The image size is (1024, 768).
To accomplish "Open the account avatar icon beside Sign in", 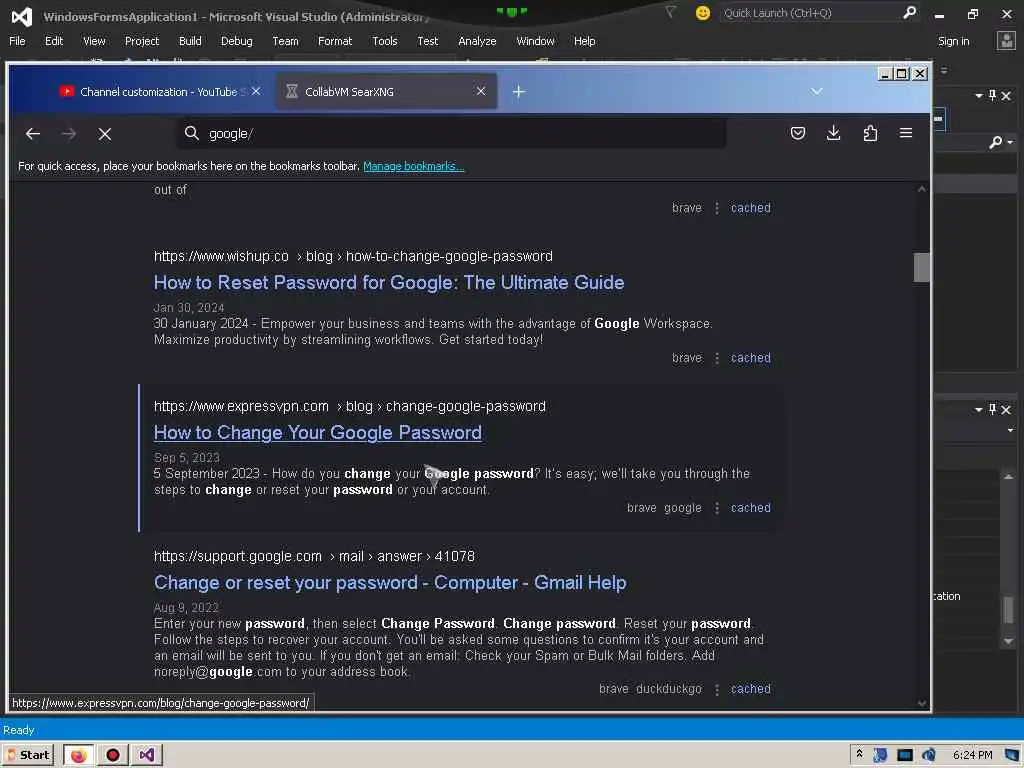I will tap(1006, 41).
